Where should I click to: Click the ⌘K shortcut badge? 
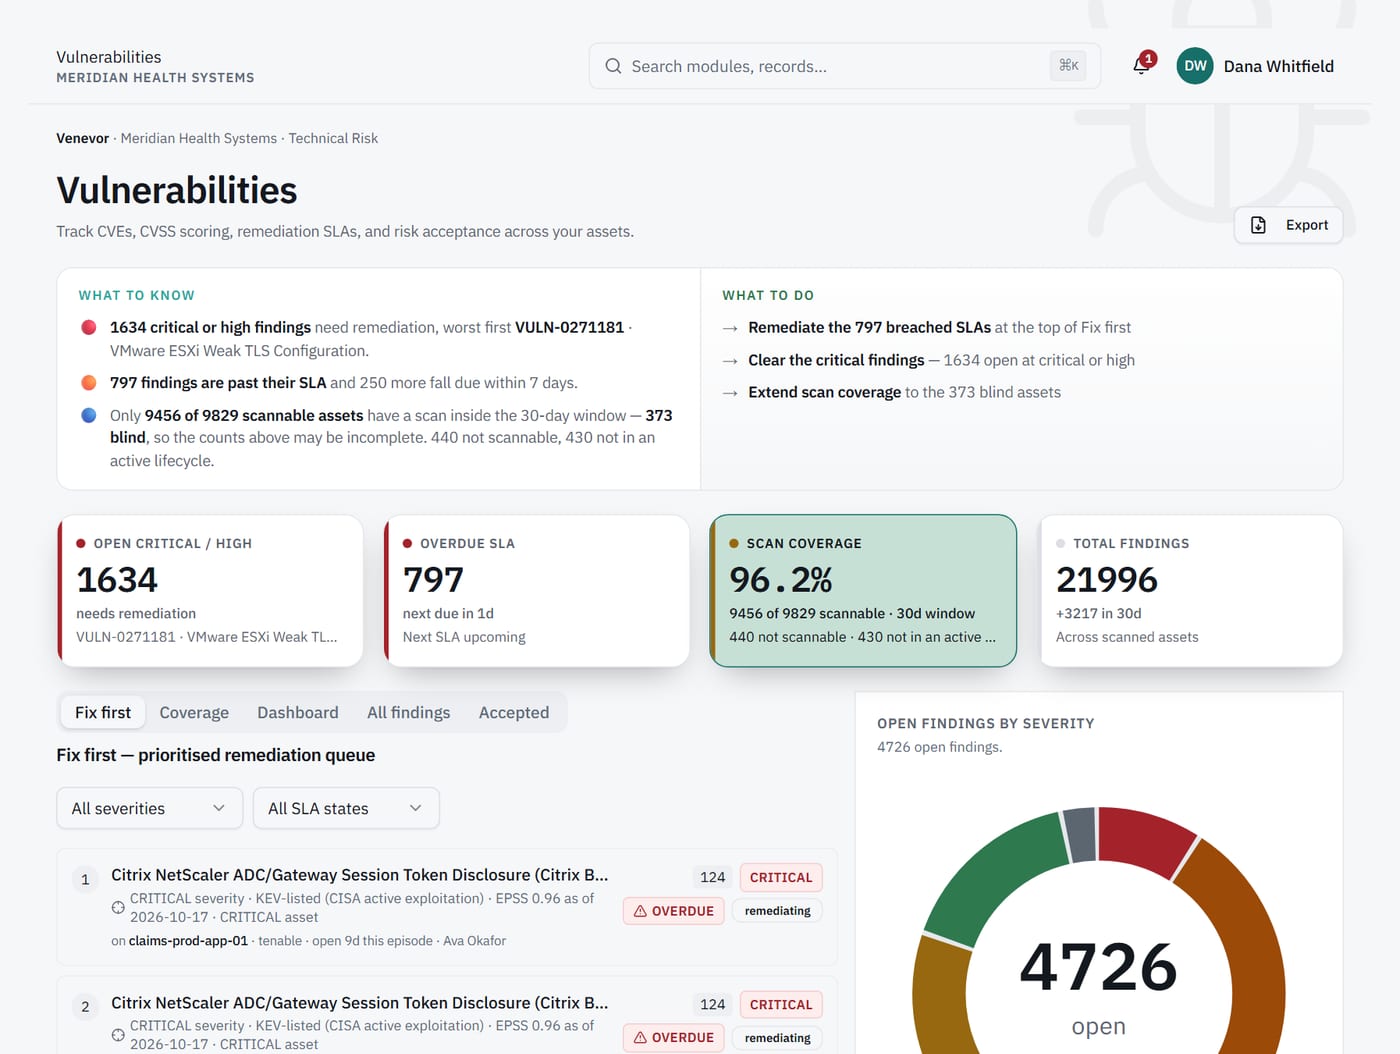1069,66
